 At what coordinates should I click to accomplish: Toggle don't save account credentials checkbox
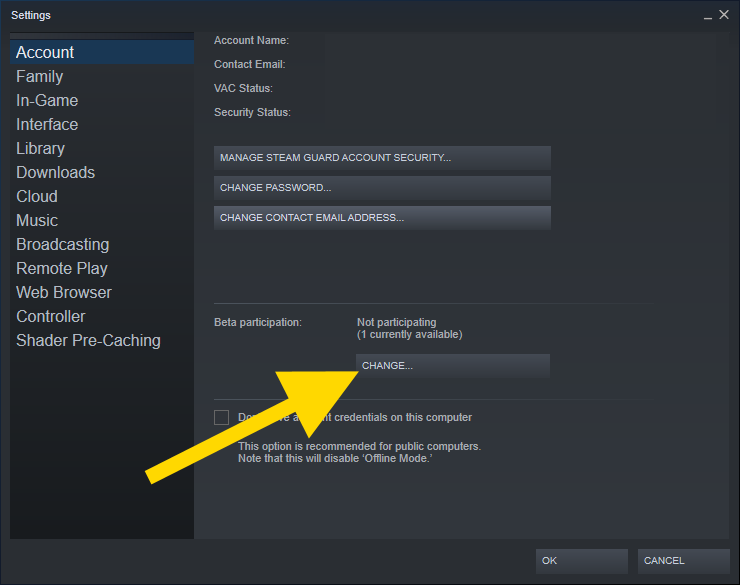click(221, 418)
